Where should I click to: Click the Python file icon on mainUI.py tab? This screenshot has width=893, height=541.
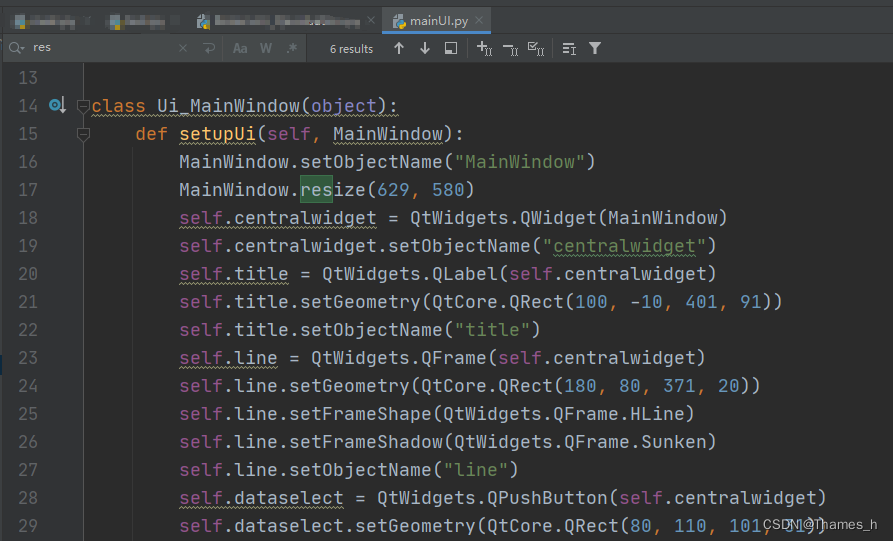click(399, 21)
